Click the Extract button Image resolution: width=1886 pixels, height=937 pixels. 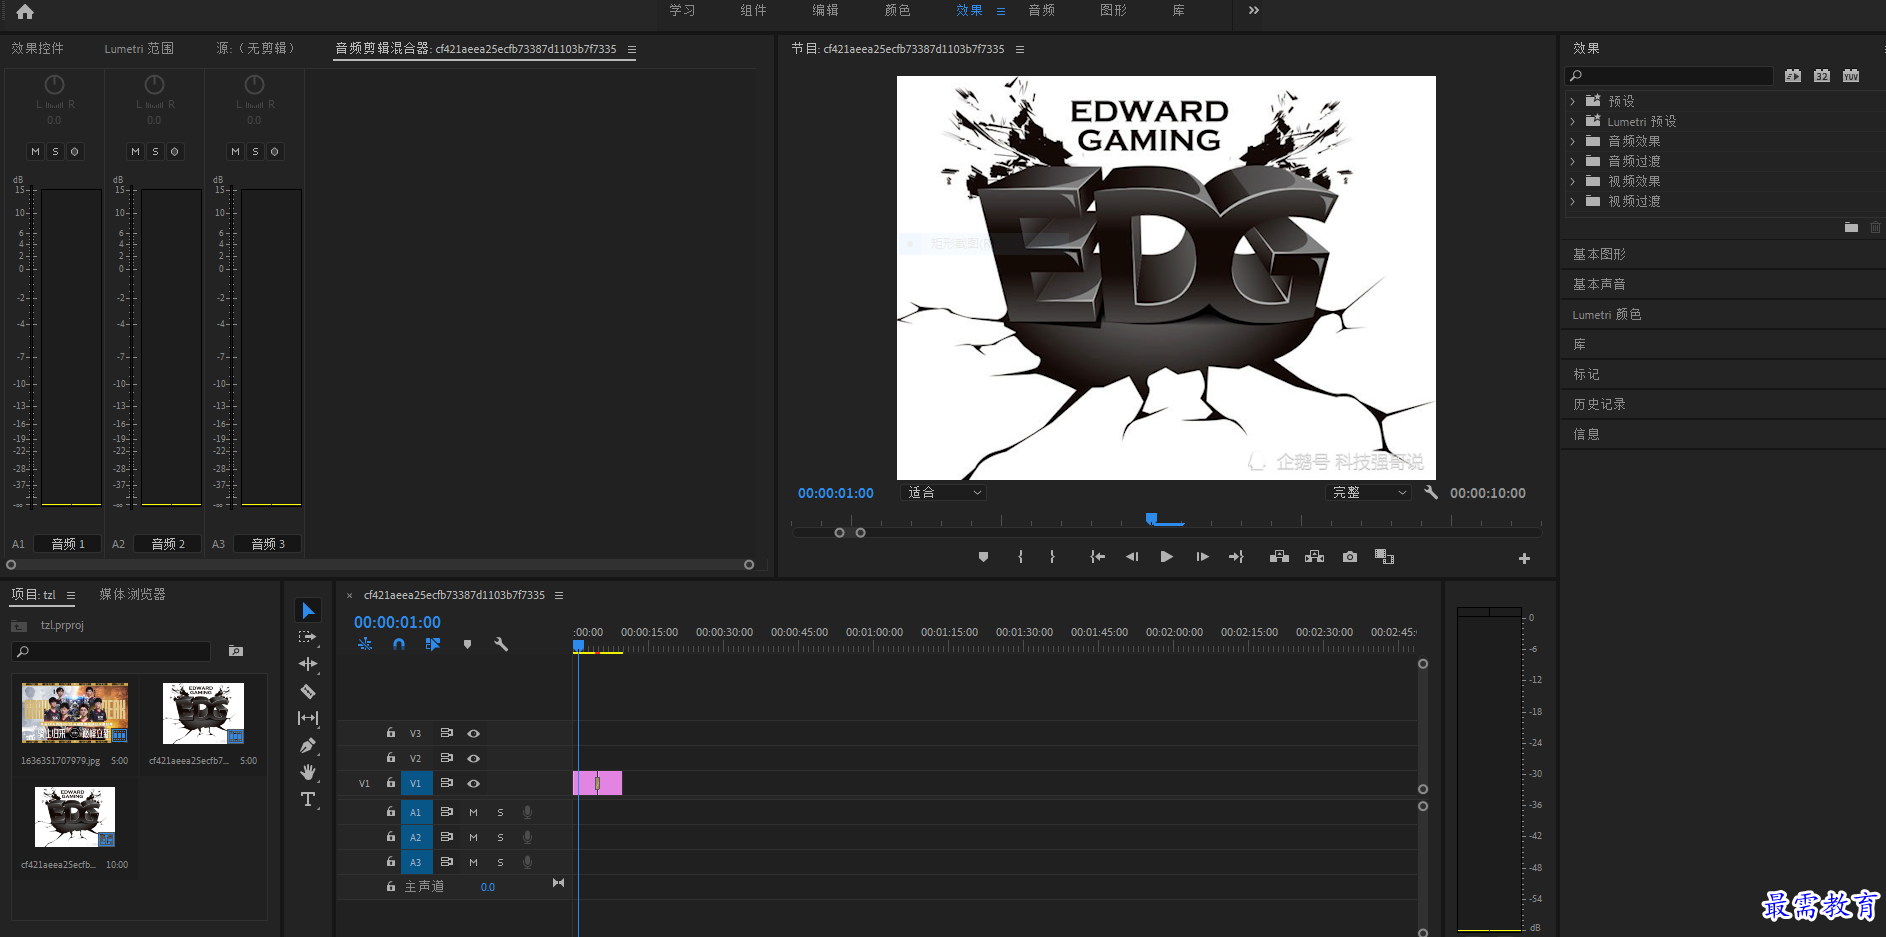[1314, 557]
